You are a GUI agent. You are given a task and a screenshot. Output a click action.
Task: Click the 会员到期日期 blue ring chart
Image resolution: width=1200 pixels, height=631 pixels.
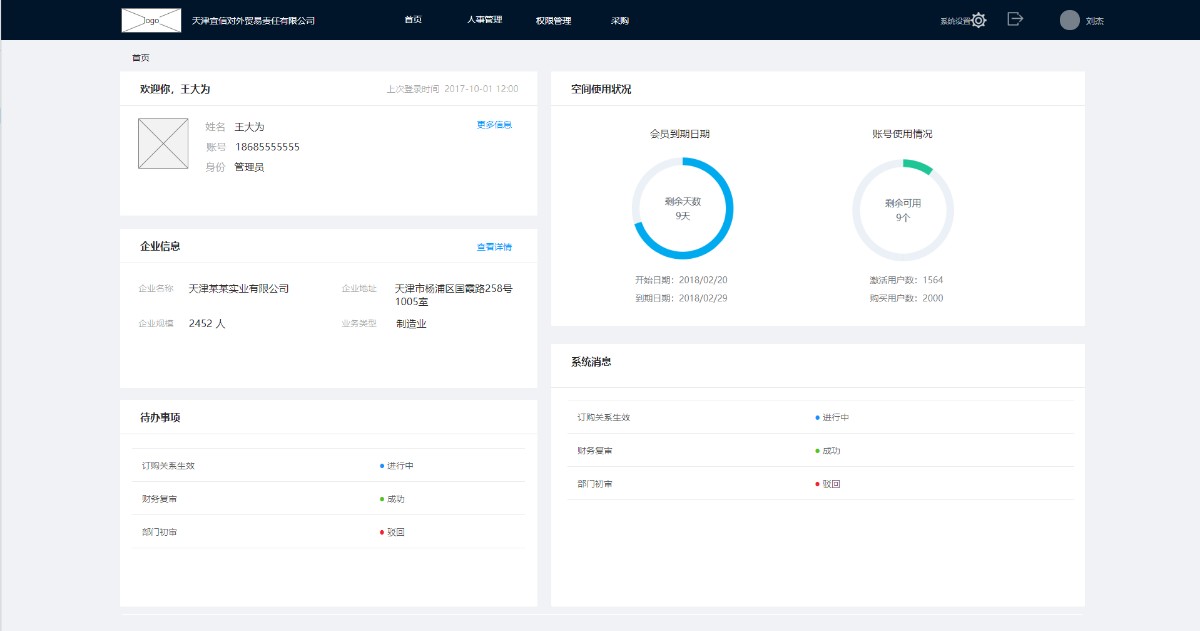coord(683,208)
